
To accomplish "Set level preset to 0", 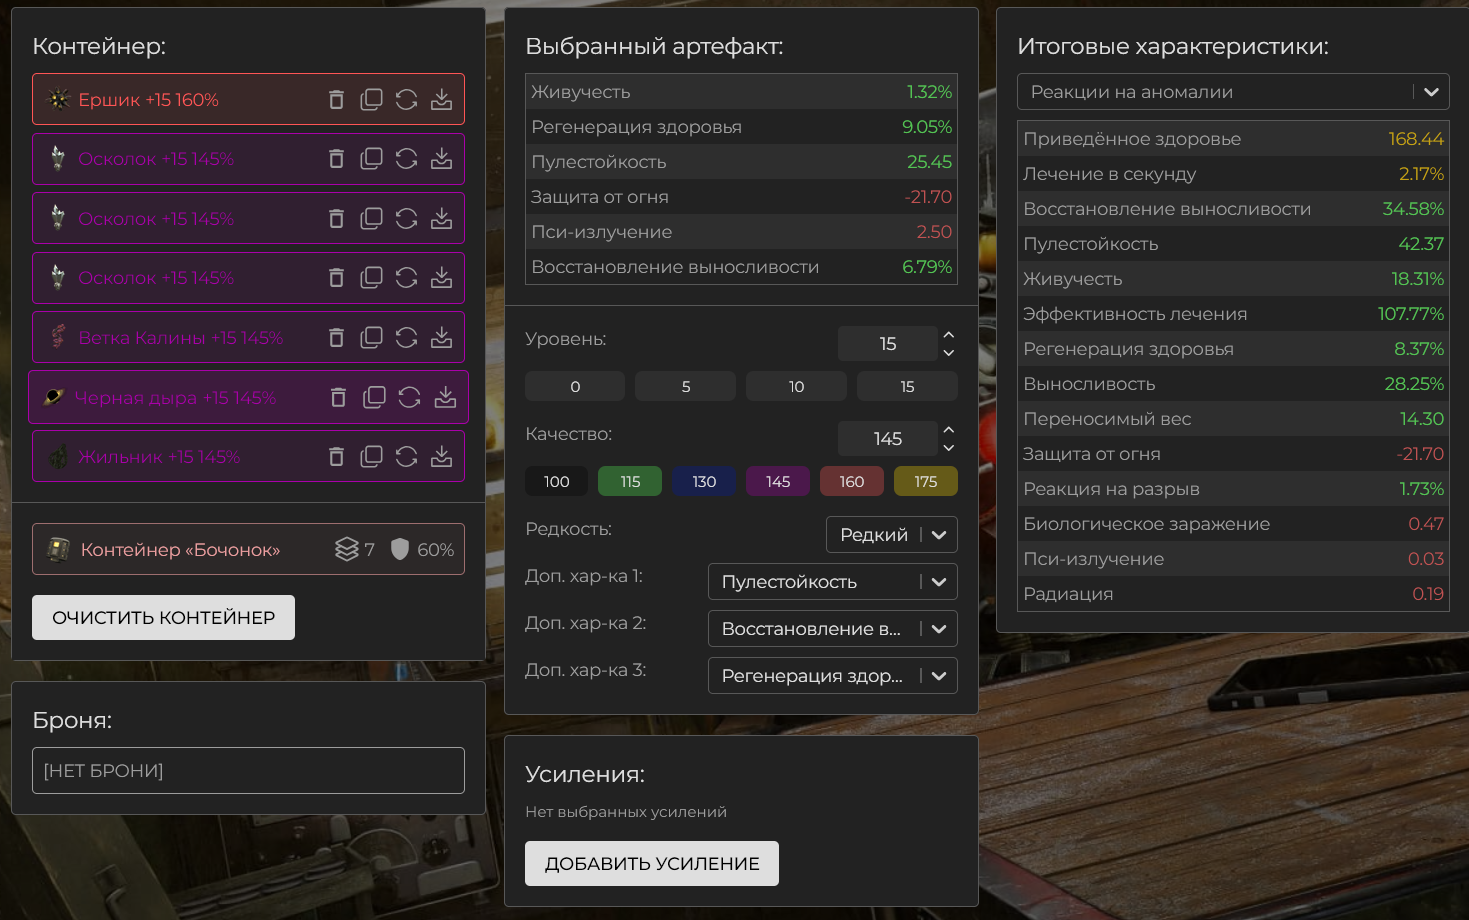I will click(x=575, y=387).
